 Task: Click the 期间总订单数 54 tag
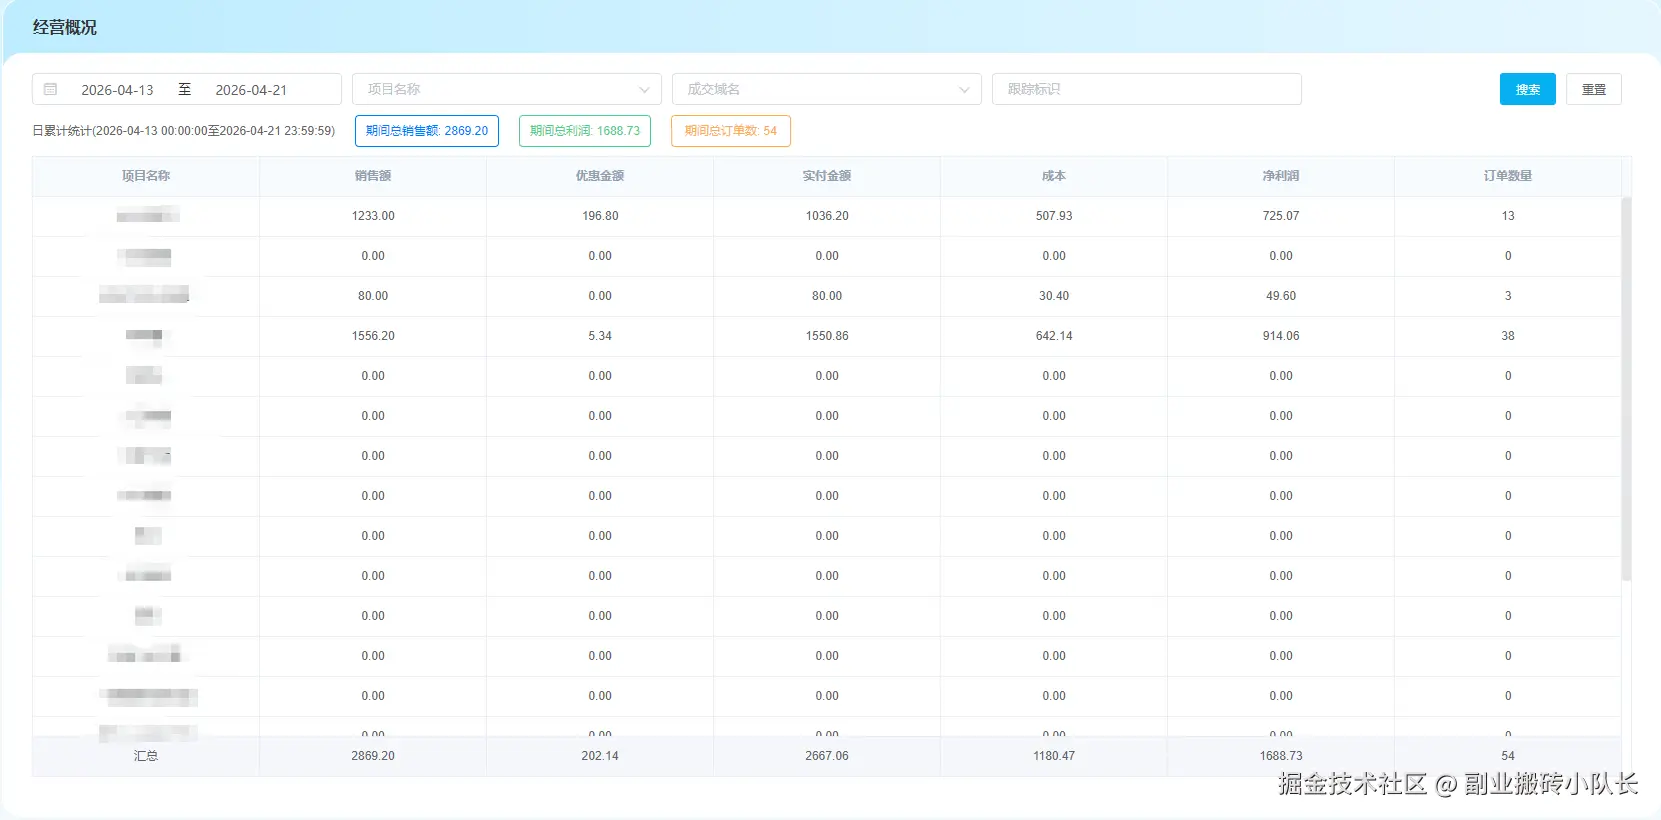(731, 131)
